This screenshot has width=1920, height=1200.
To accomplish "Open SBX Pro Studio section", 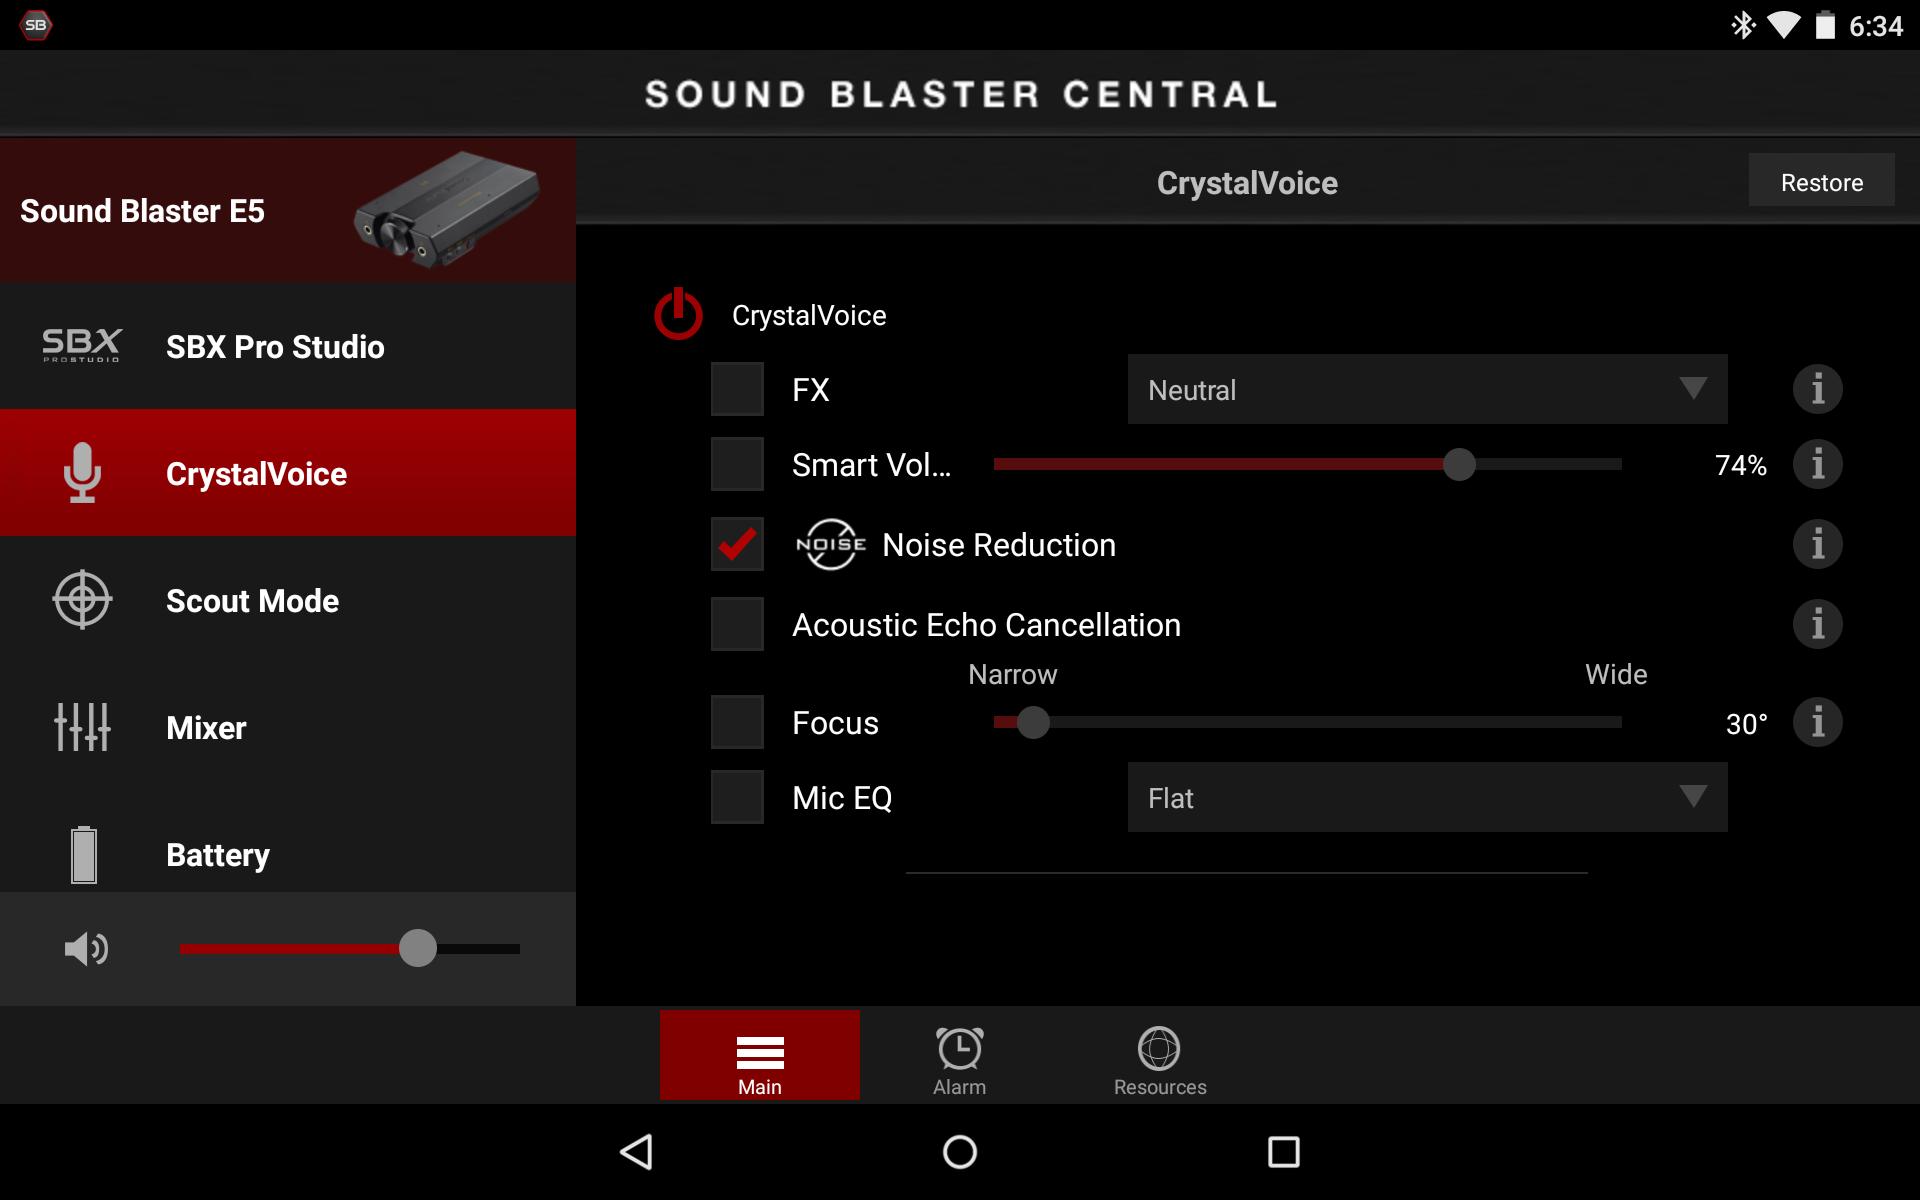I will (288, 346).
